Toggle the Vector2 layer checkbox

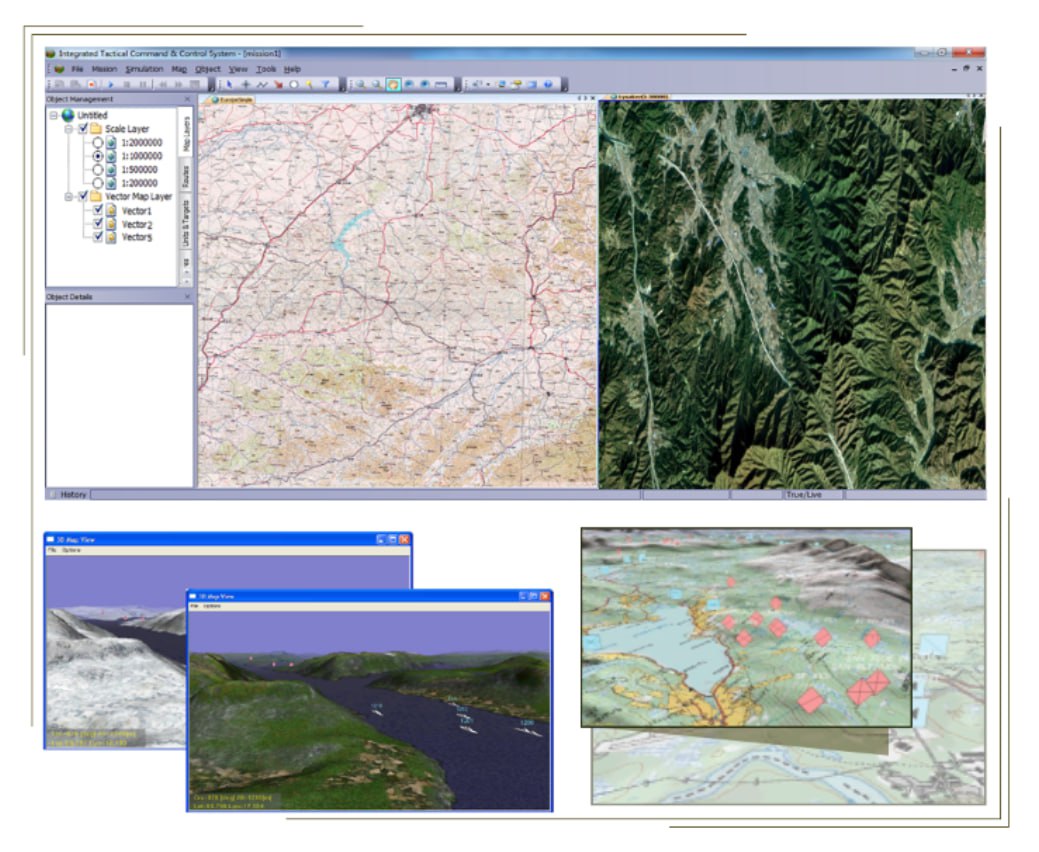[97, 224]
